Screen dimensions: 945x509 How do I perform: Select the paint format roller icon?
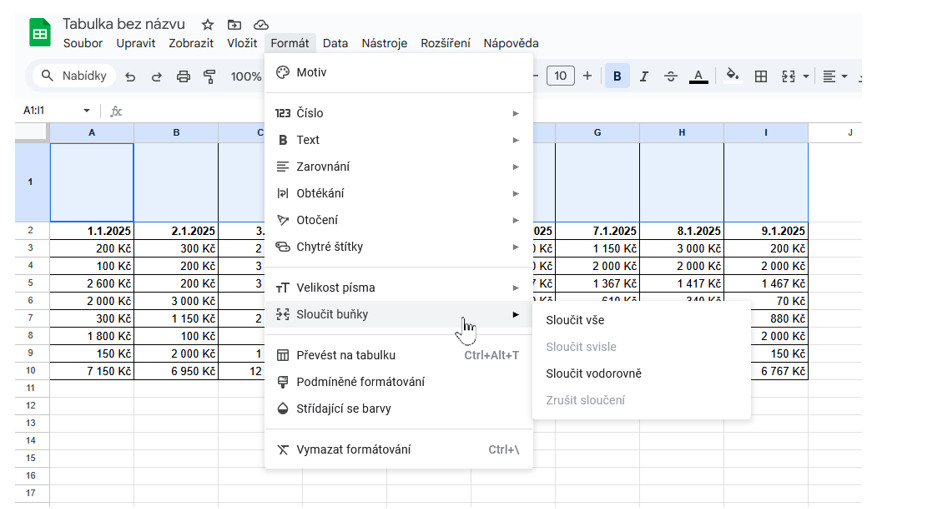pyautogui.click(x=210, y=76)
